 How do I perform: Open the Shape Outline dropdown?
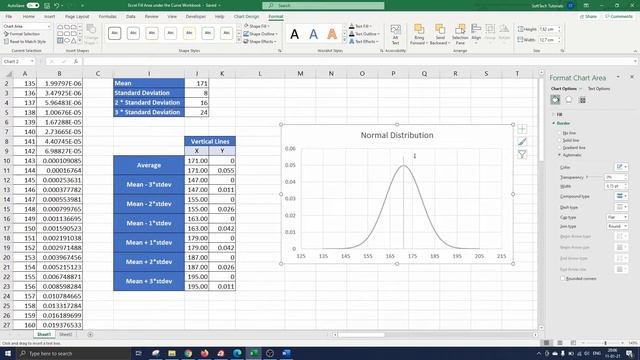coord(260,34)
